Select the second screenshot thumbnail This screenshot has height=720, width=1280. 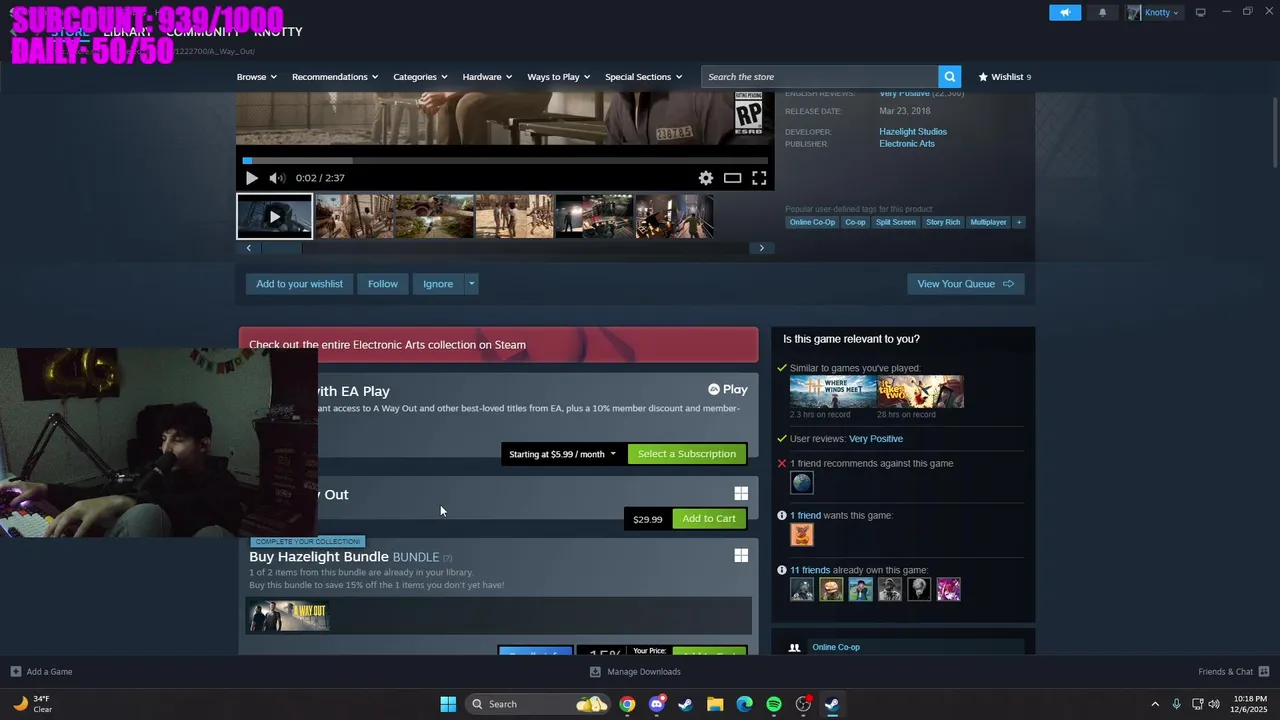click(434, 217)
